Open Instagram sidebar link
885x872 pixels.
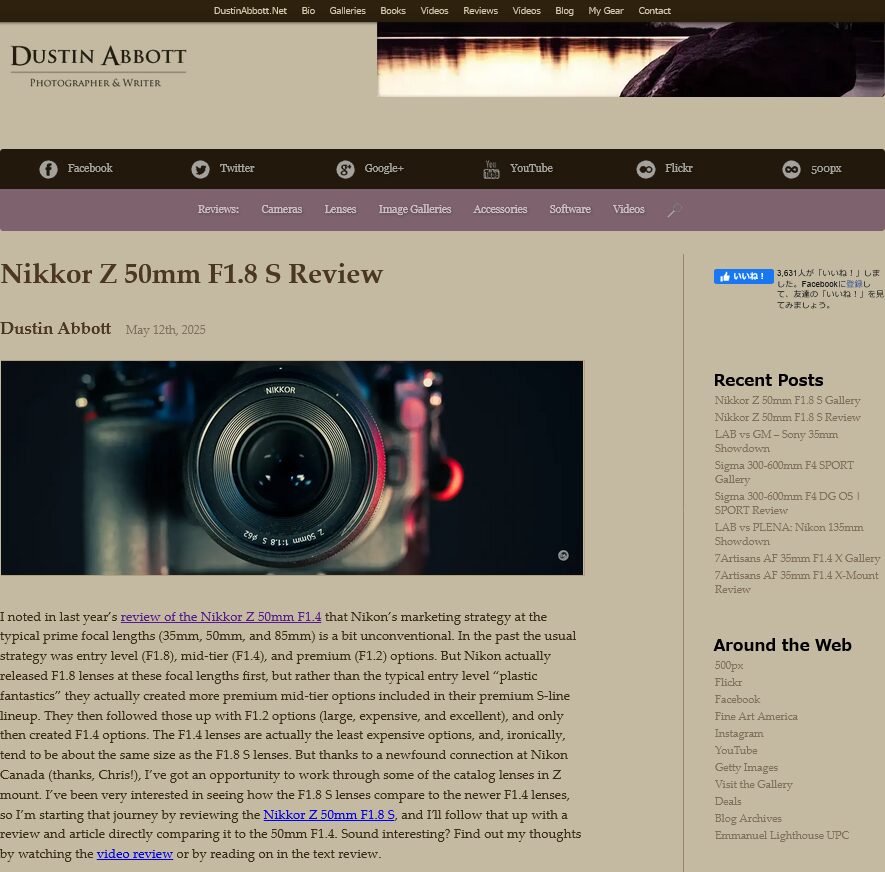[x=739, y=733]
